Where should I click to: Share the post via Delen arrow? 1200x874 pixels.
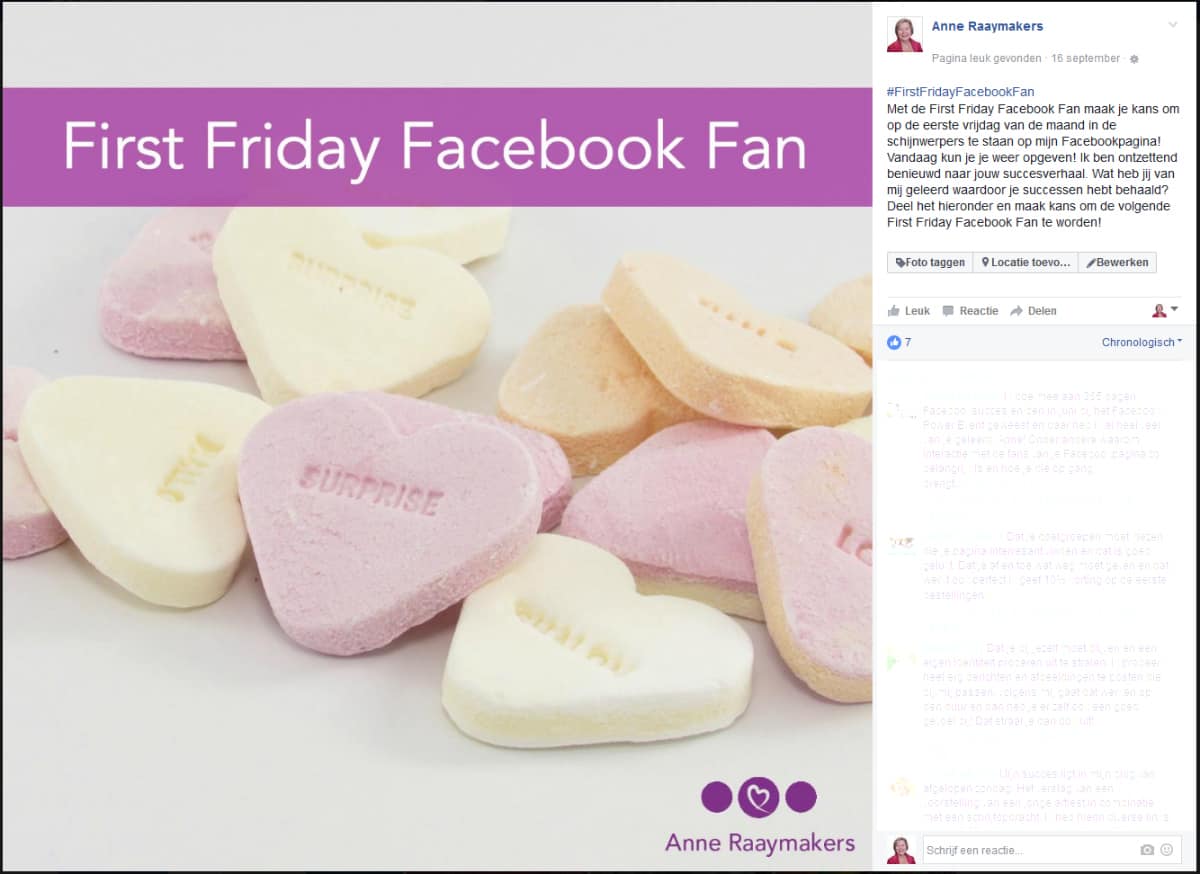coord(1033,311)
